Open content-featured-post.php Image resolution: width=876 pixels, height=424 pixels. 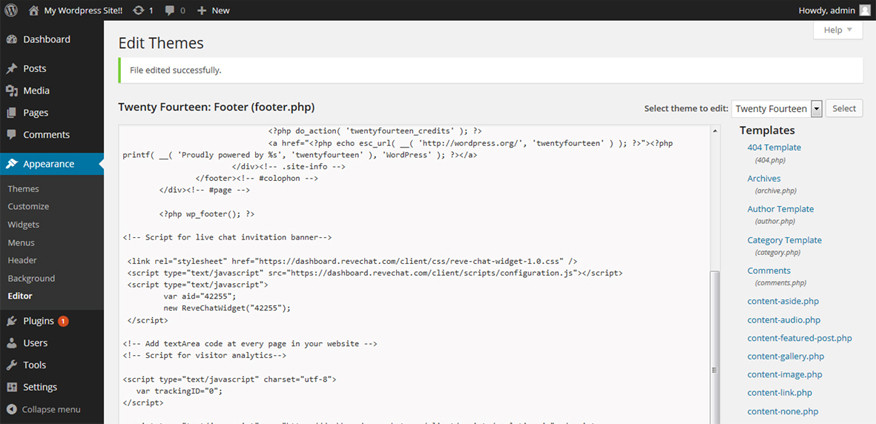[x=799, y=338]
